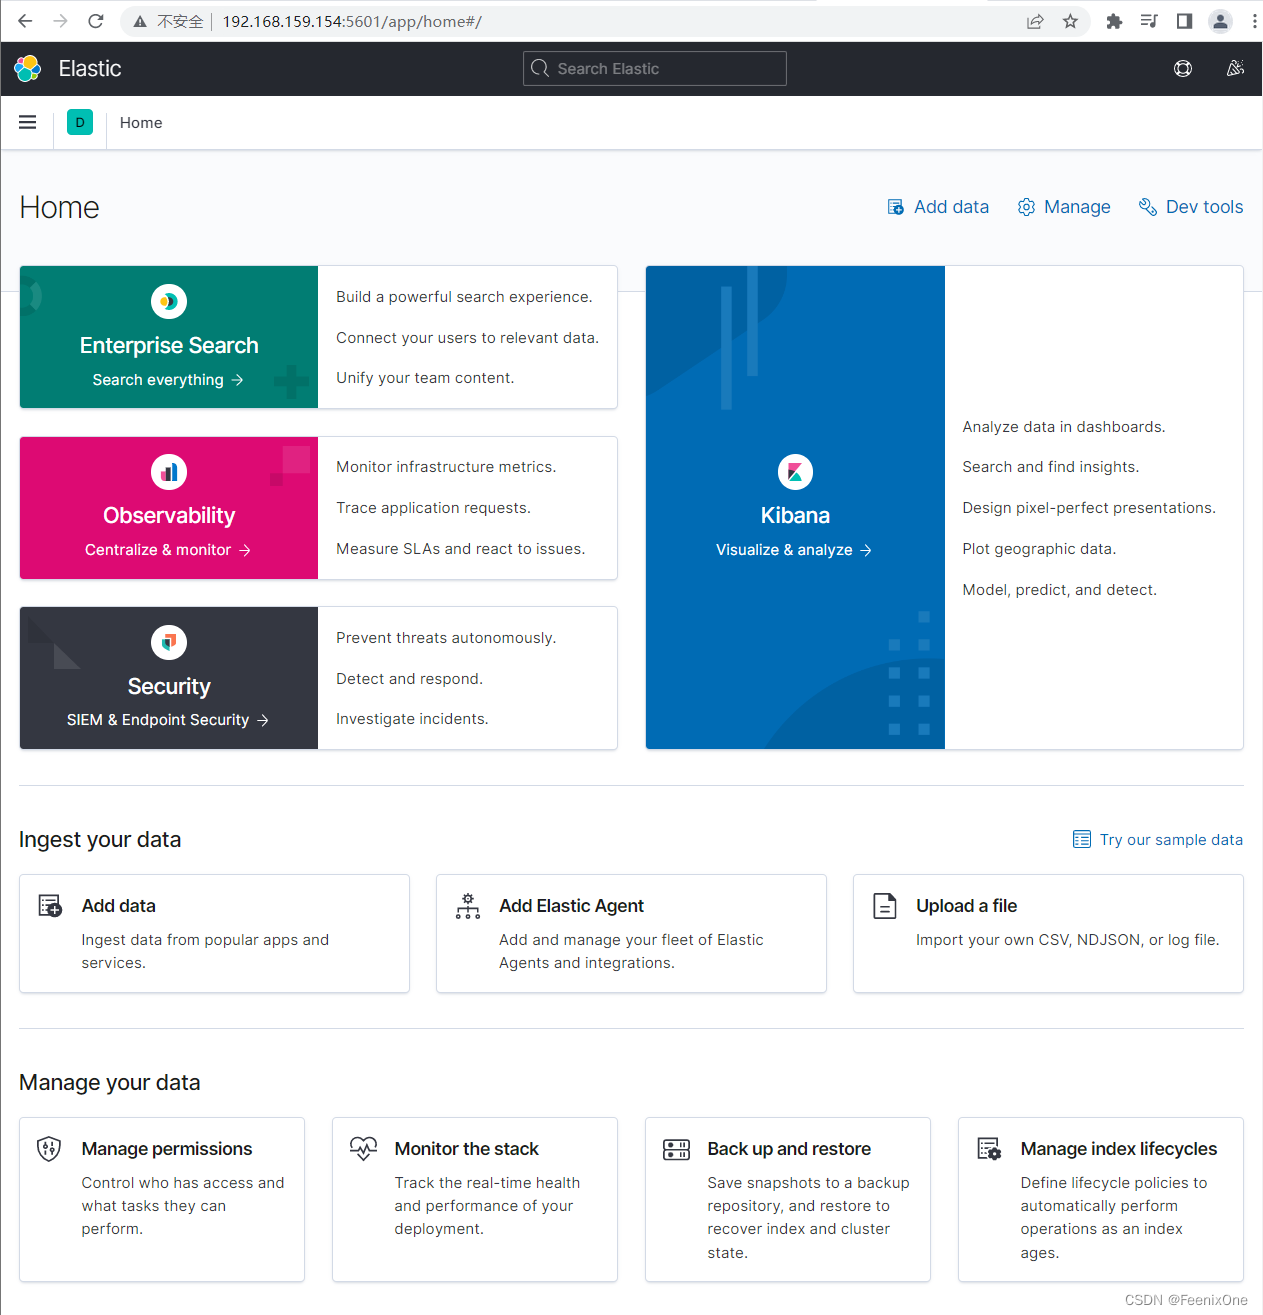1263x1315 pixels.
Task: Click 'Manage your data' heading
Action: (x=110, y=1082)
